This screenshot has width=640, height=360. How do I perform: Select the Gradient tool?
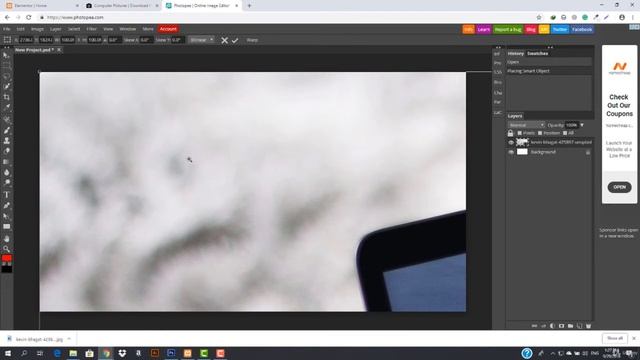click(6, 162)
